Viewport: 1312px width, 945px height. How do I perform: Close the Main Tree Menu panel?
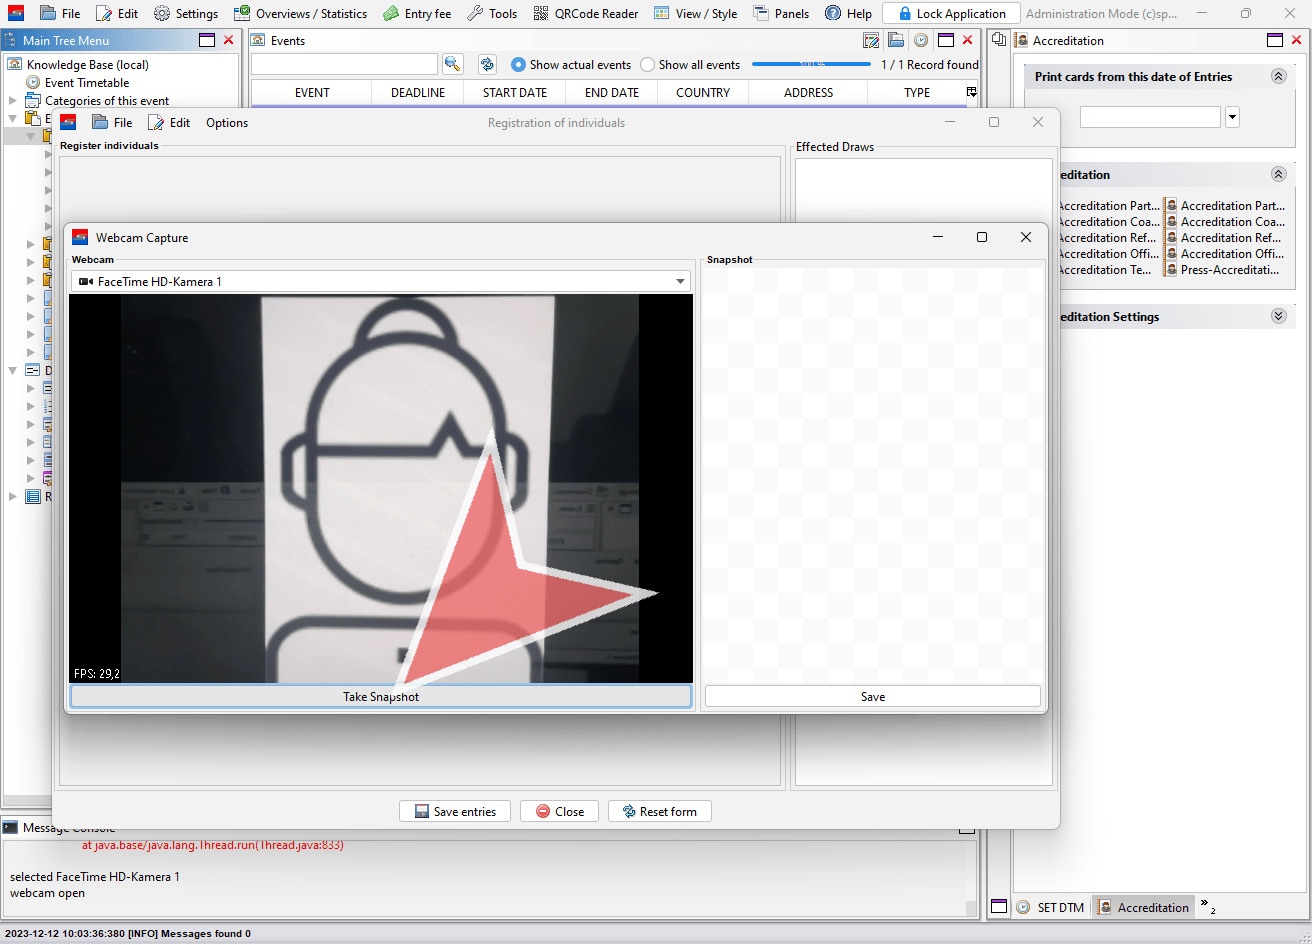[x=228, y=40]
